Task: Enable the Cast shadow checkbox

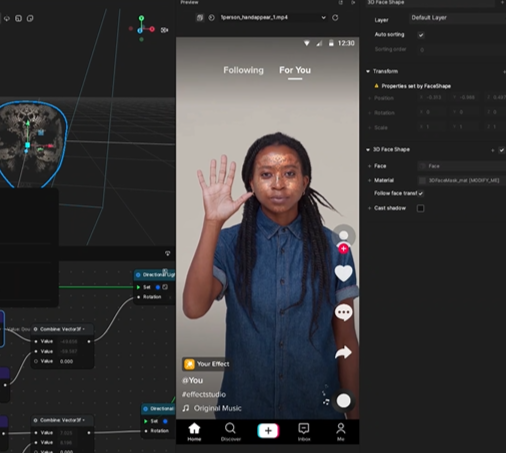Action: tap(421, 208)
